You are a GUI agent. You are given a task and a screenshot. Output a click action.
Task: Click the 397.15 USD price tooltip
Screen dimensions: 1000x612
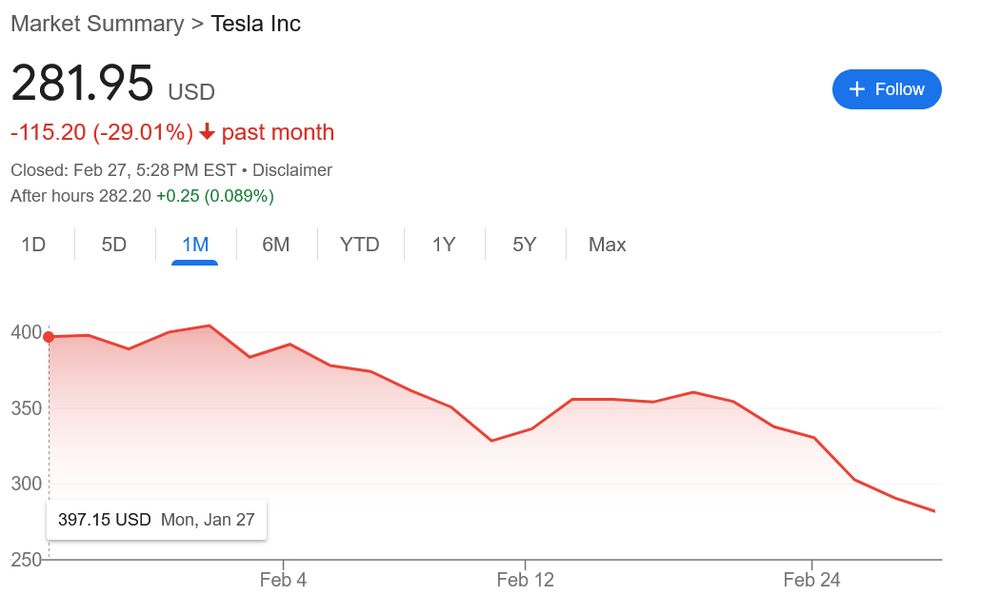157,520
